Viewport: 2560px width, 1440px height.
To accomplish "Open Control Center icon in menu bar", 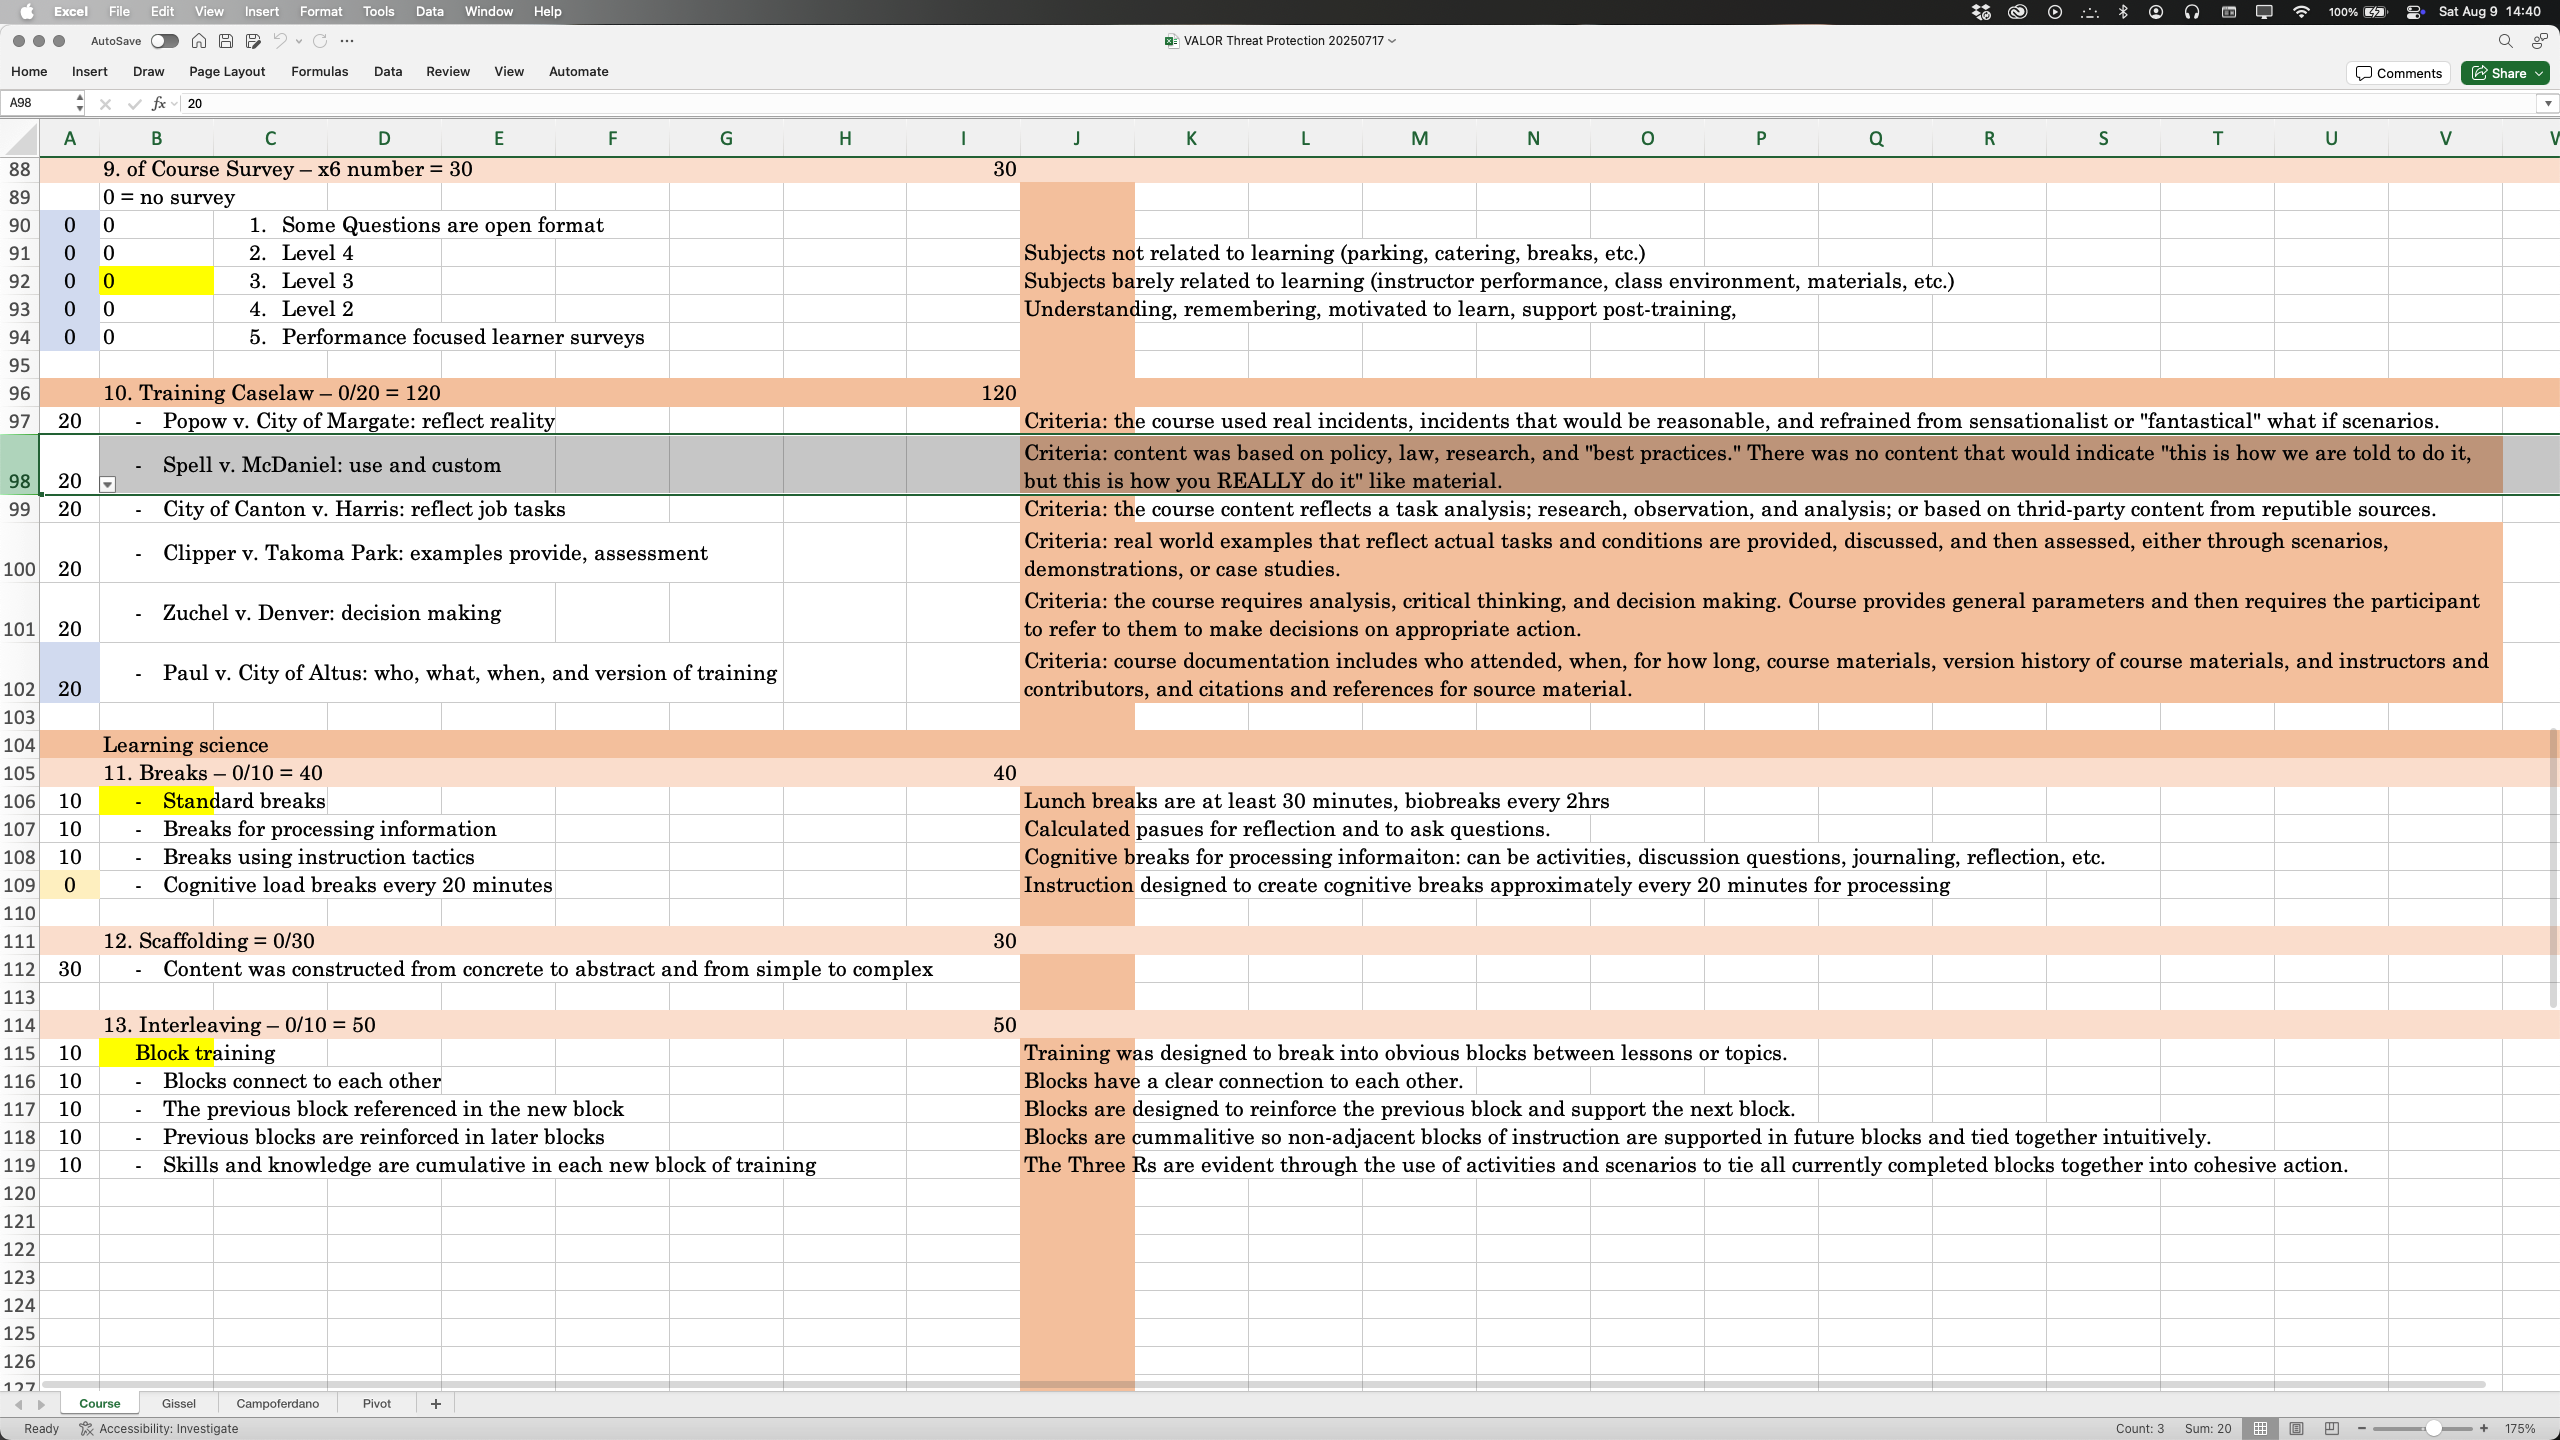I will pyautogui.click(x=2414, y=12).
